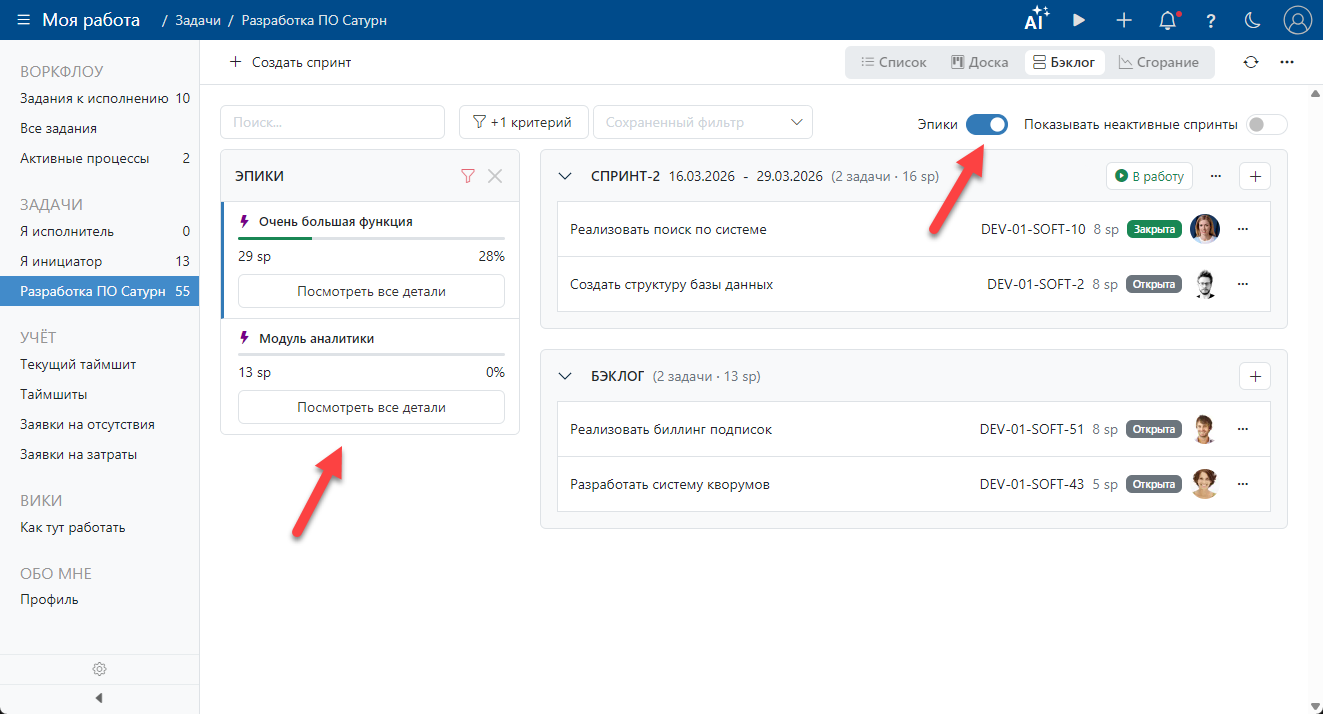Switch to the Сгорание view tab
Viewport: 1323px width, 714px height.
1158,62
